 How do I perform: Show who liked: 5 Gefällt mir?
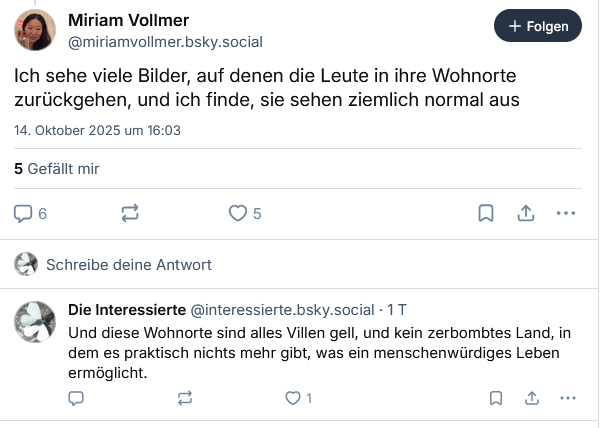point(57,169)
